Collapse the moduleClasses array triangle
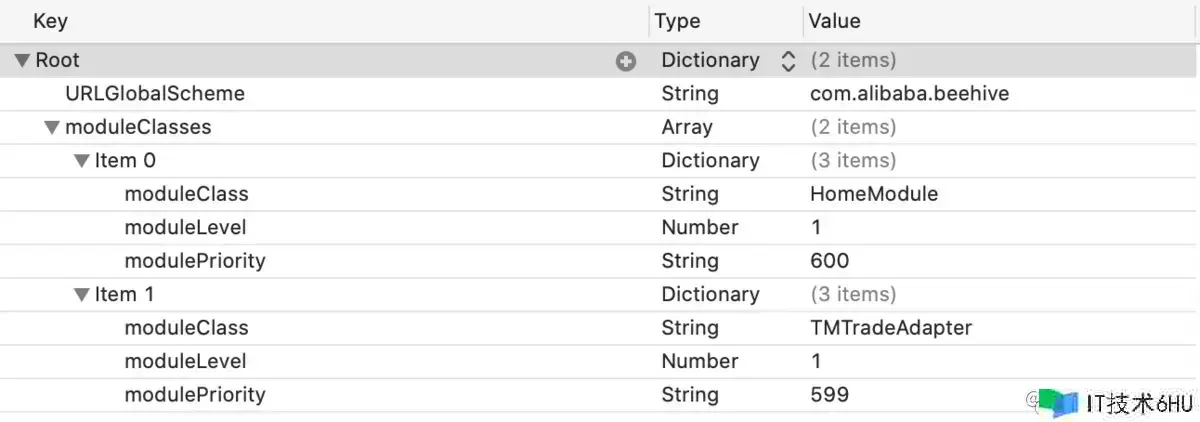Image resolution: width=1200 pixels, height=422 pixels. pyautogui.click(x=51, y=128)
